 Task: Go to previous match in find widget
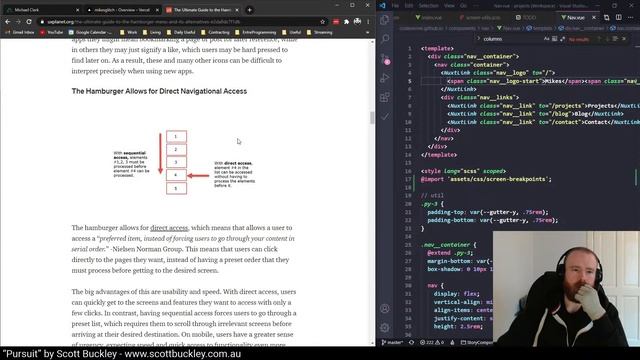[599, 39]
